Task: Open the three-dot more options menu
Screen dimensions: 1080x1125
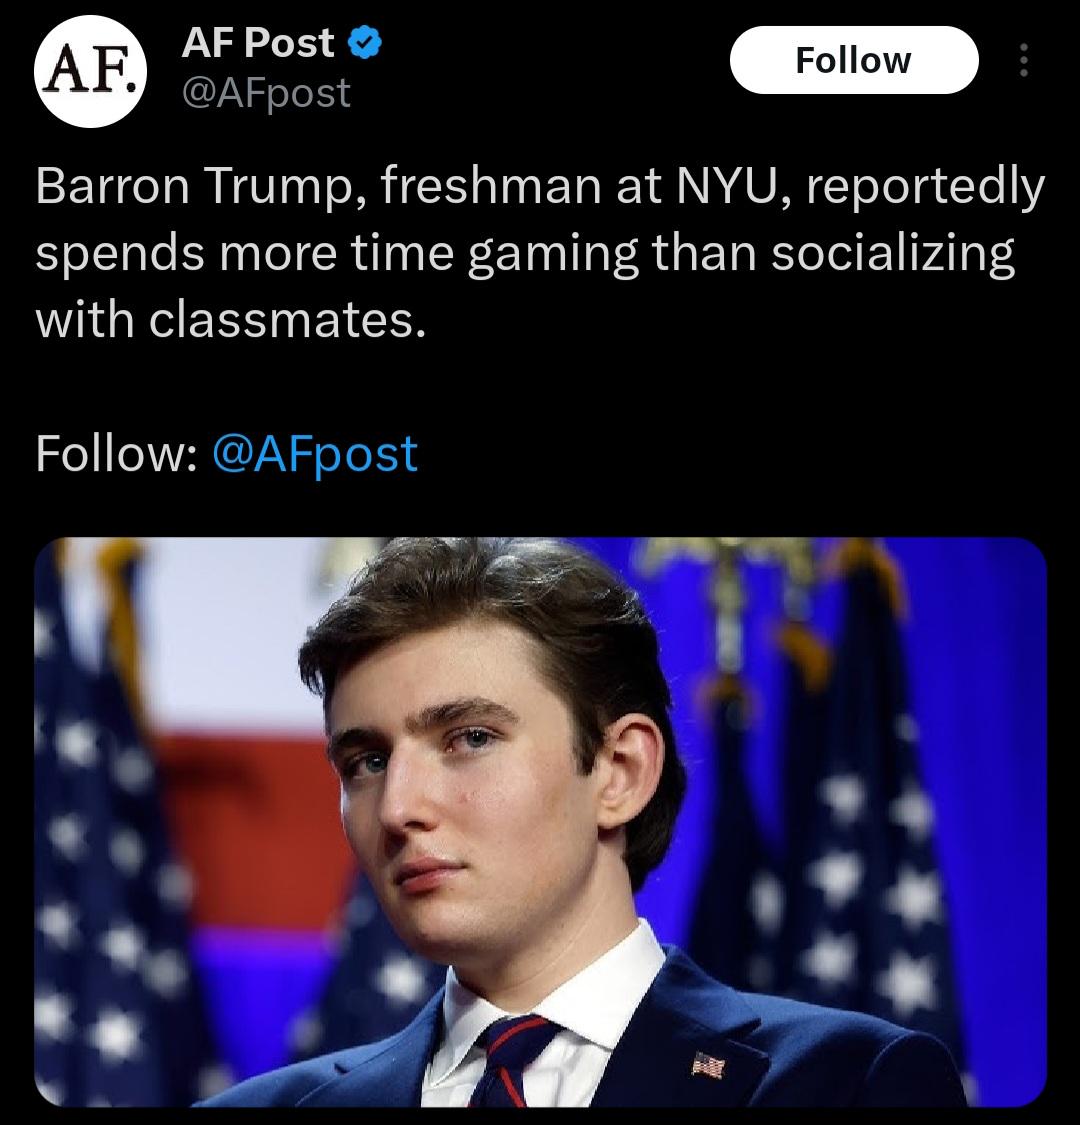Action: [x=1021, y=62]
